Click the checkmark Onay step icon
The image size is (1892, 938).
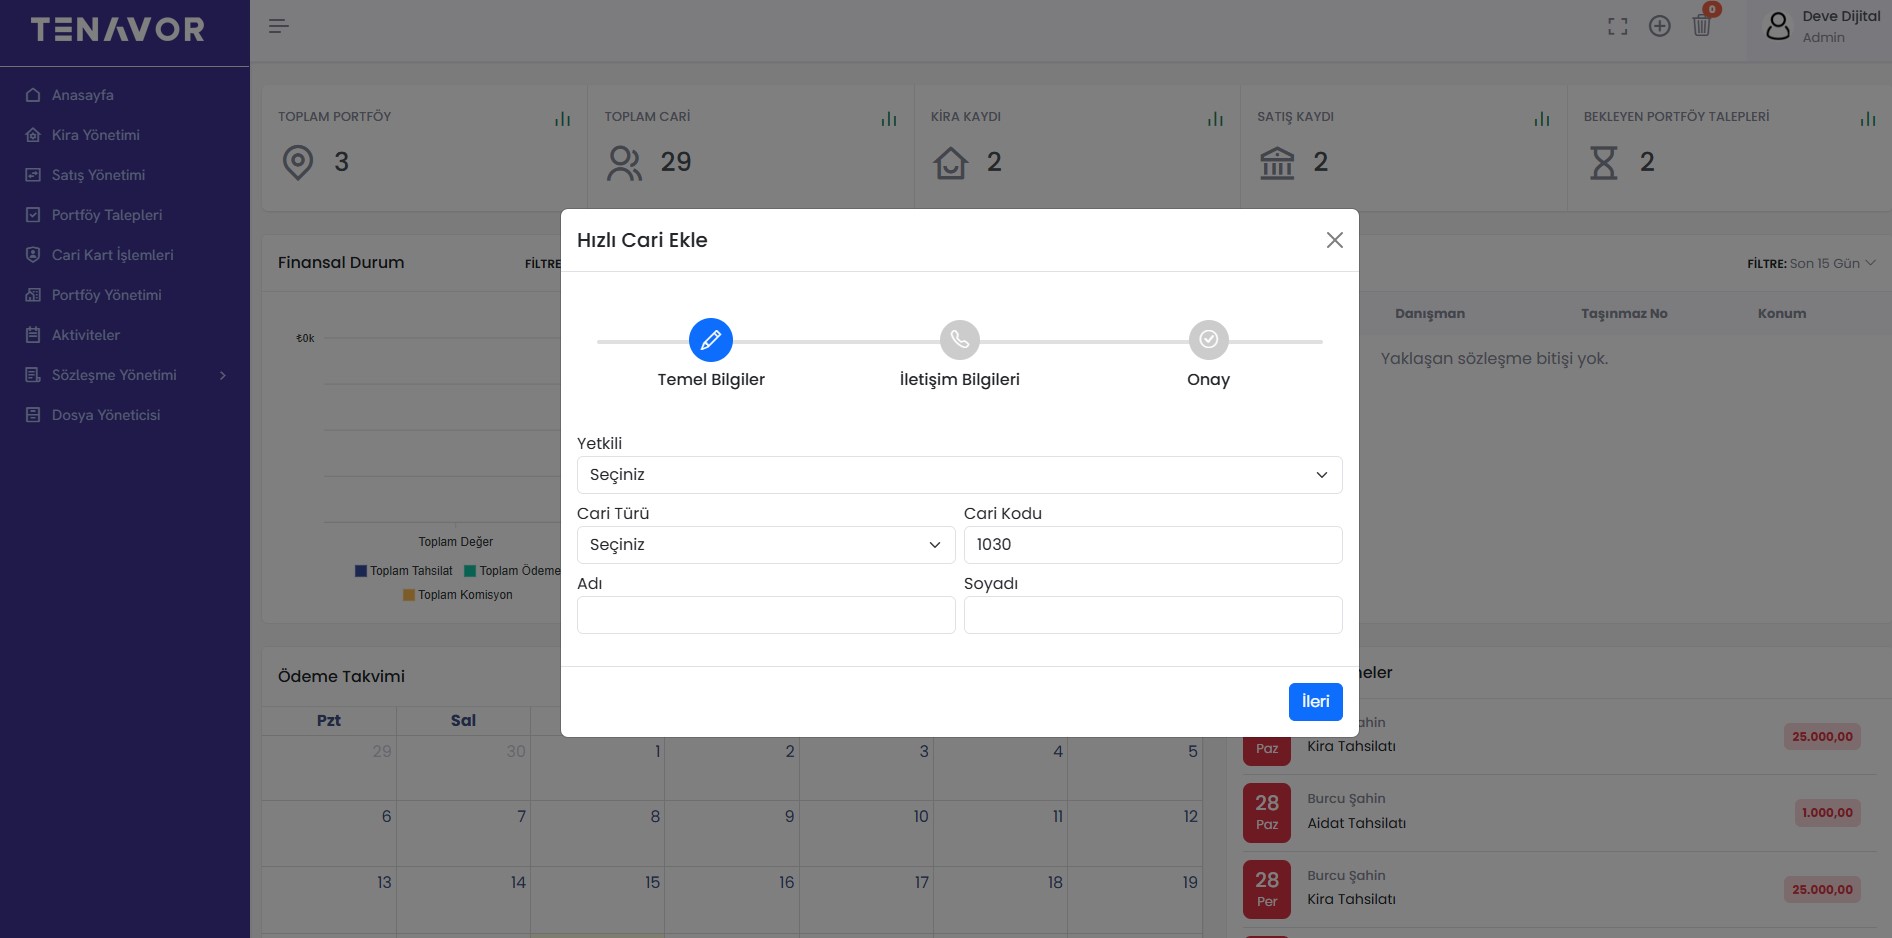click(x=1208, y=340)
